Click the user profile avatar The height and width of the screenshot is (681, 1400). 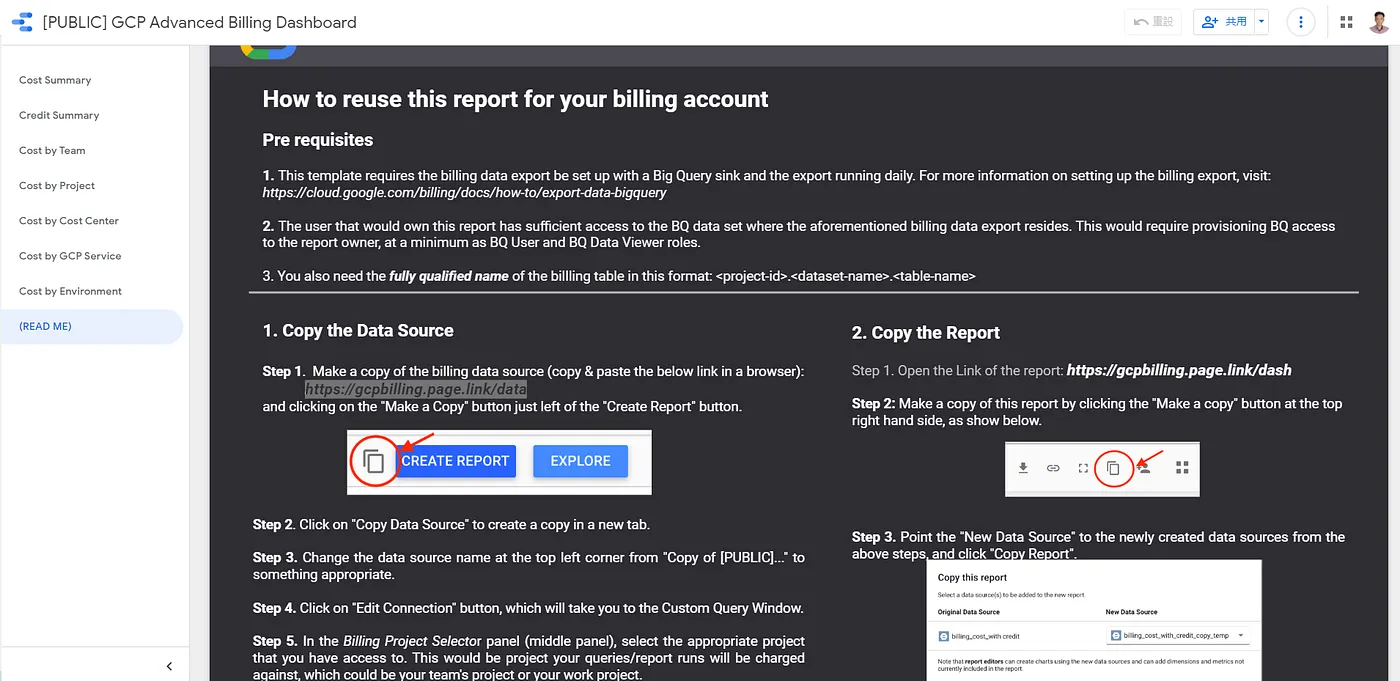[1378, 22]
